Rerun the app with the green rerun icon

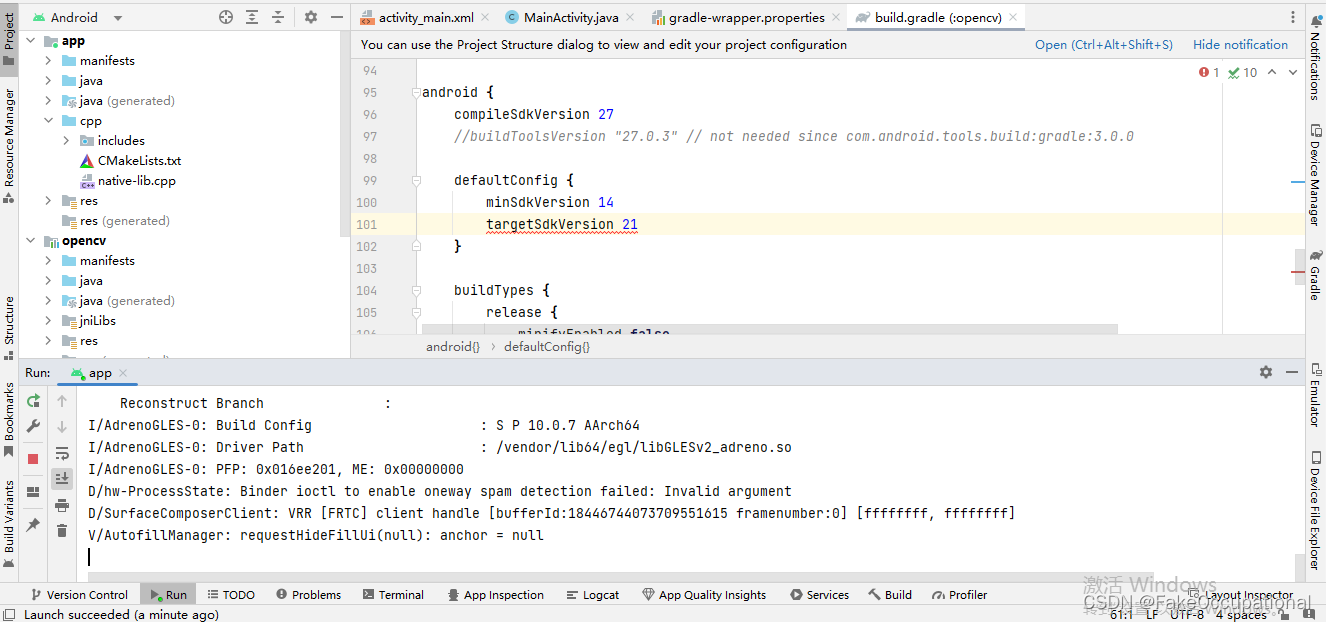(x=33, y=401)
